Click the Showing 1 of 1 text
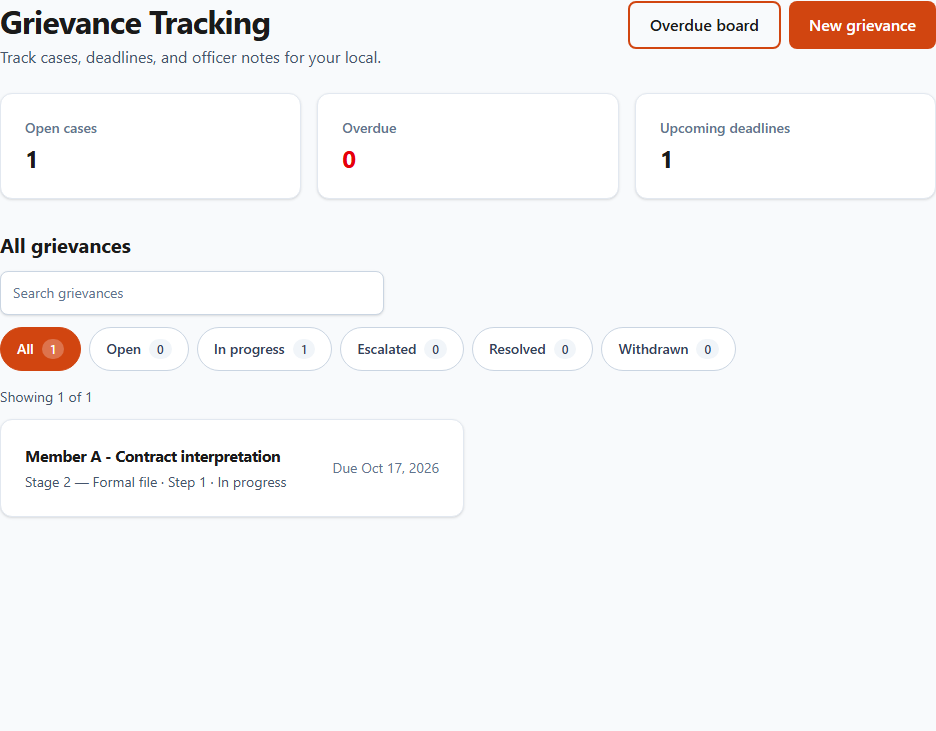 click(x=46, y=397)
